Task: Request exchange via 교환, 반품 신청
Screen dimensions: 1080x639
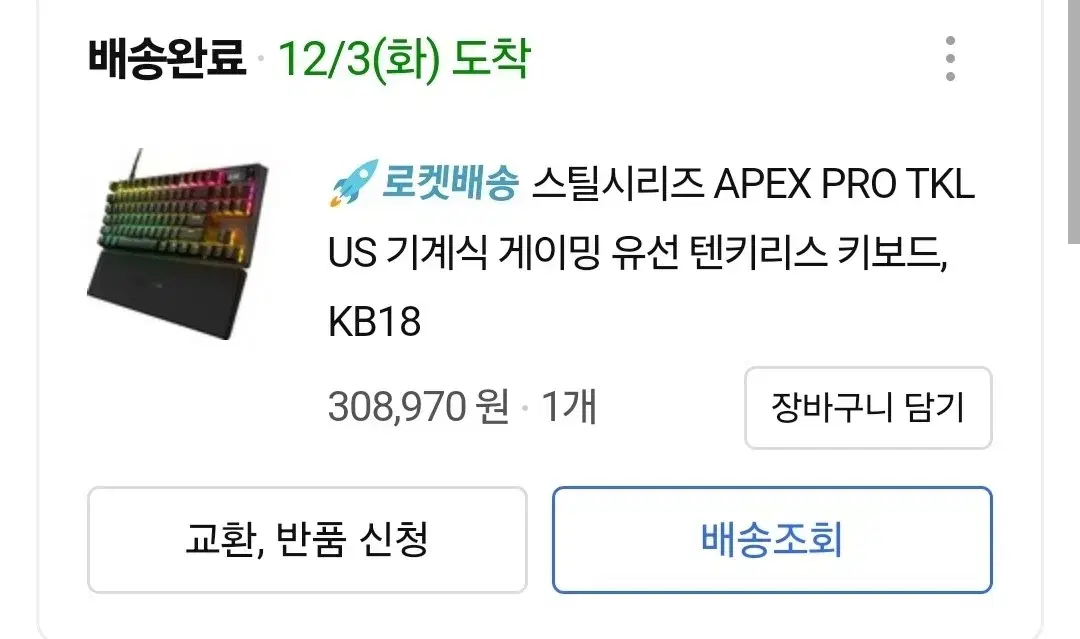Action: (x=307, y=540)
